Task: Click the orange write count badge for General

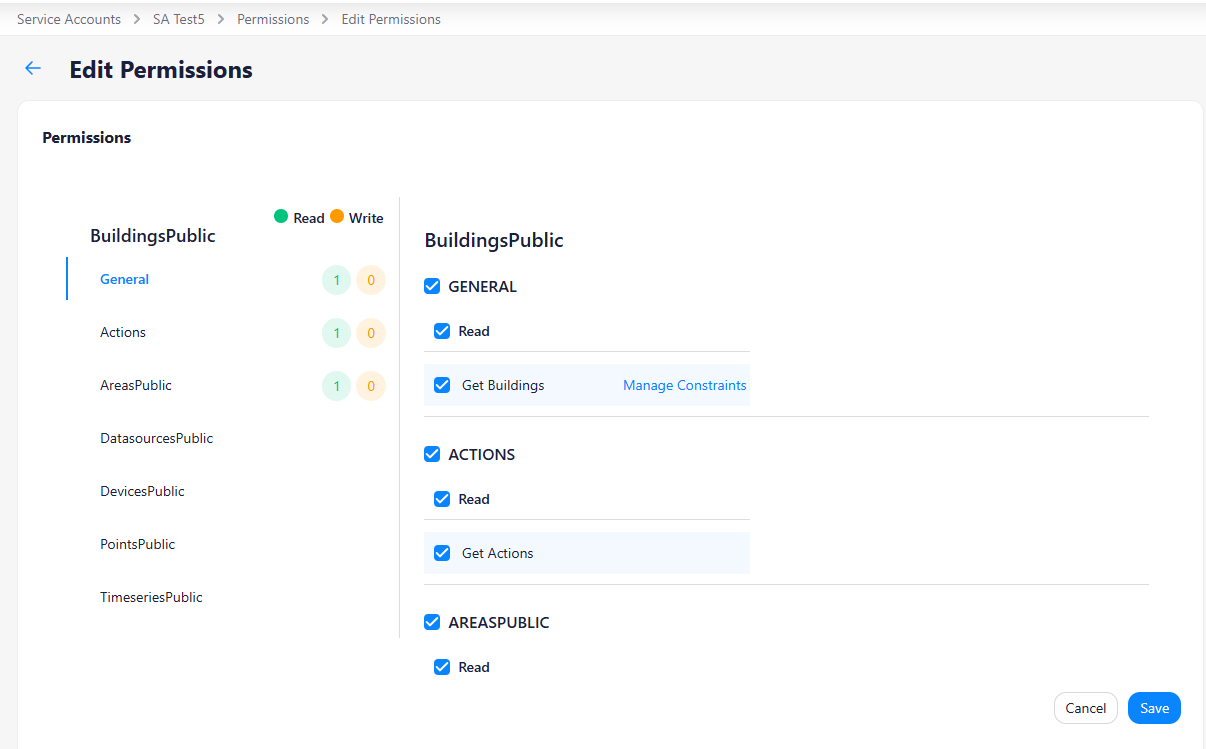Action: (x=371, y=280)
